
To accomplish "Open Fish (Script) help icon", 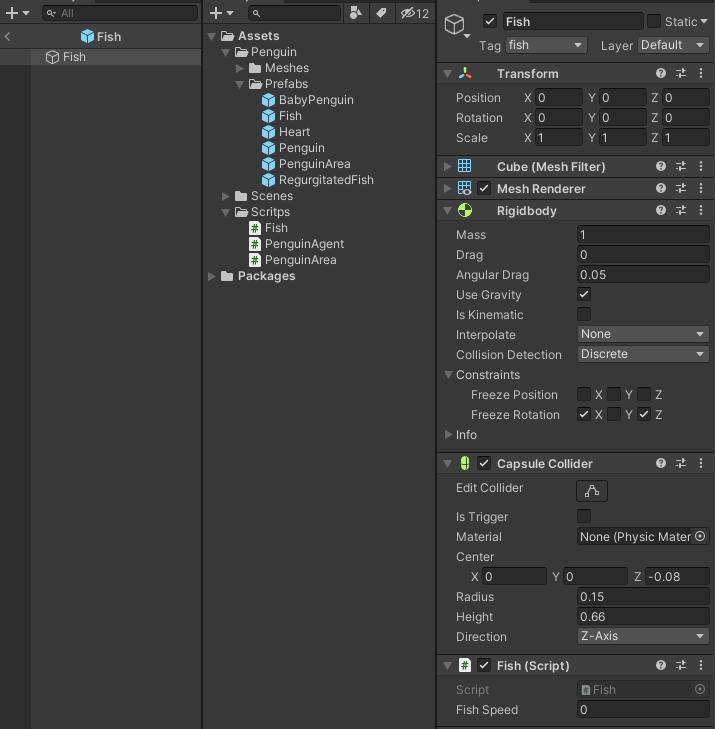I will point(661,665).
